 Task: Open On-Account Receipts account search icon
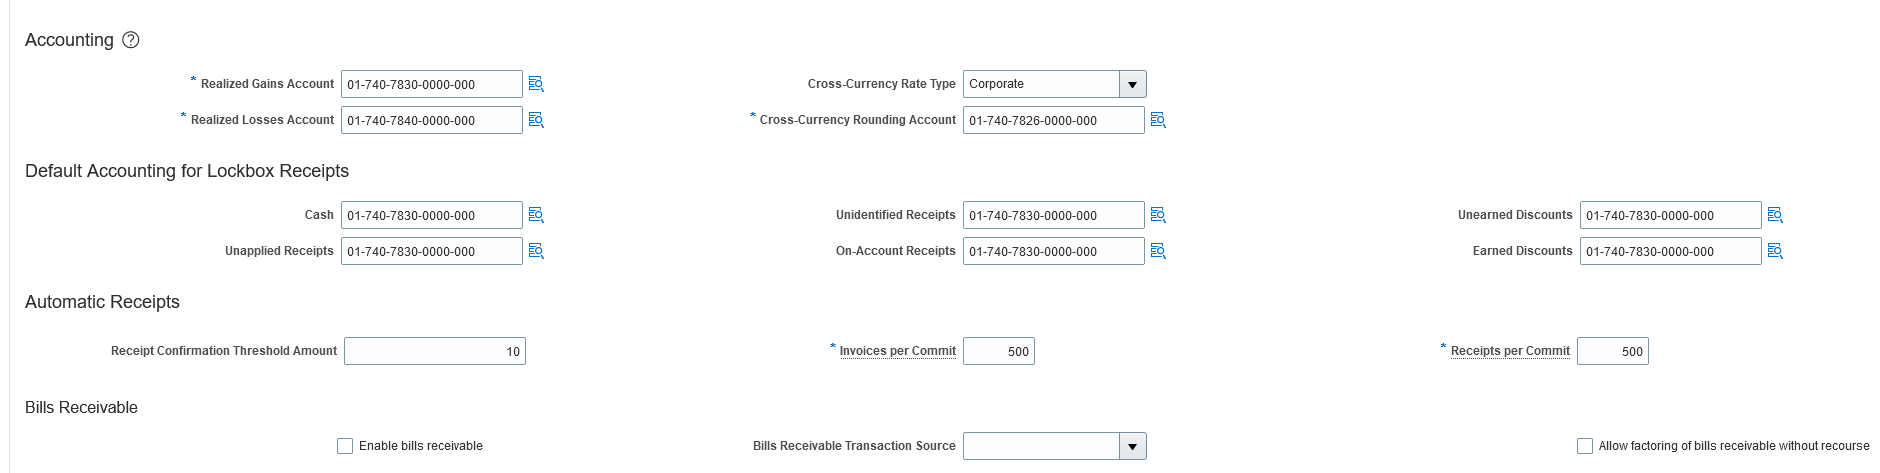[1158, 251]
